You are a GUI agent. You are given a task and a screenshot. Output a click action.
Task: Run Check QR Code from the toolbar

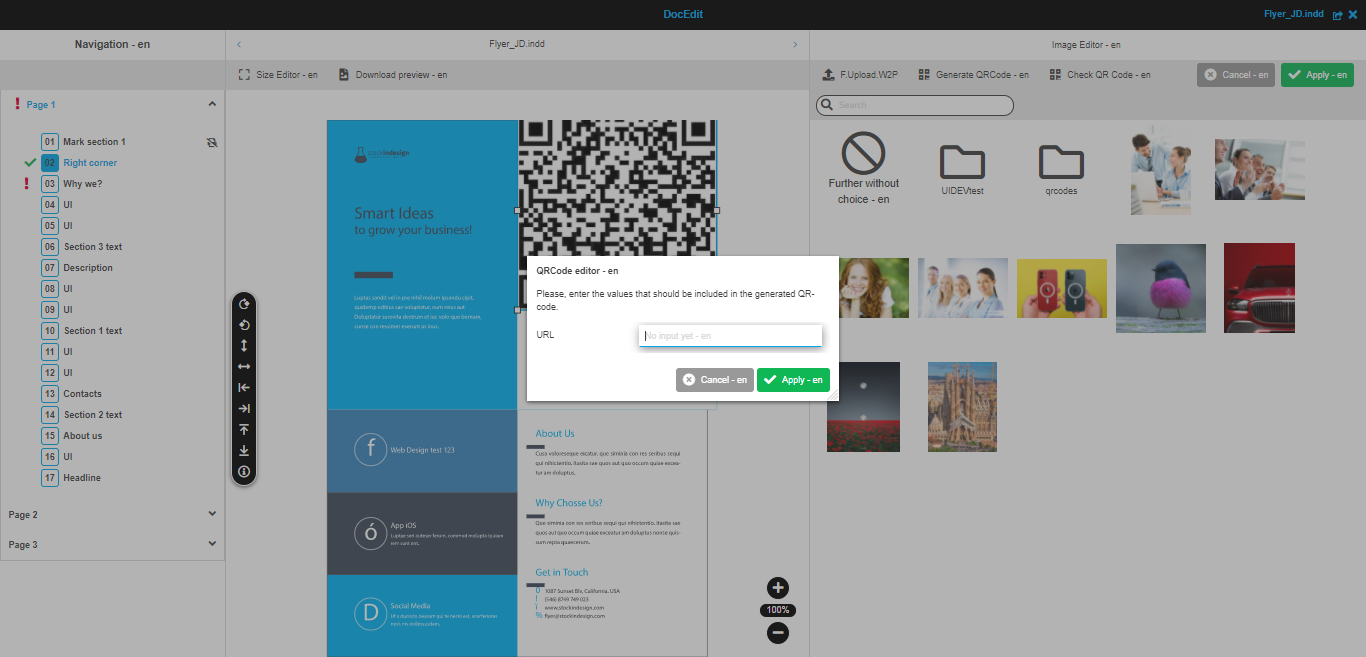1100,74
